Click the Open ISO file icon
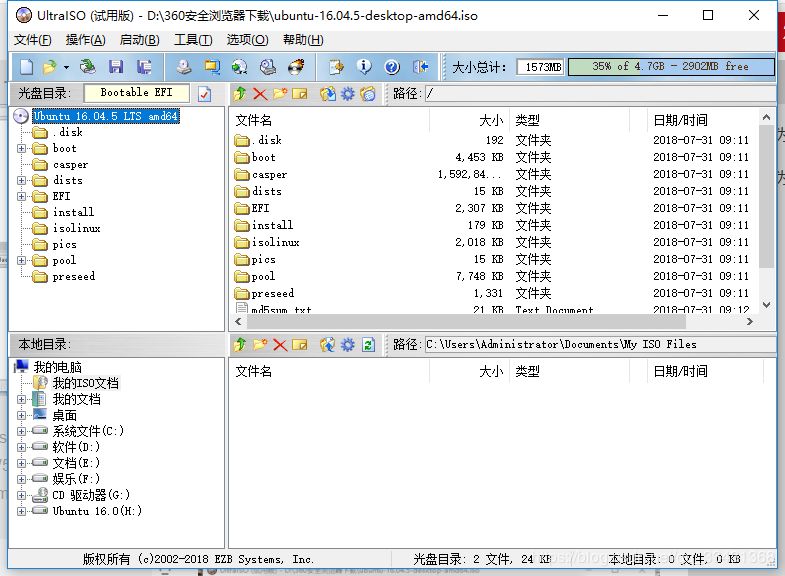Screen dimensions: 785x576 coord(50,67)
